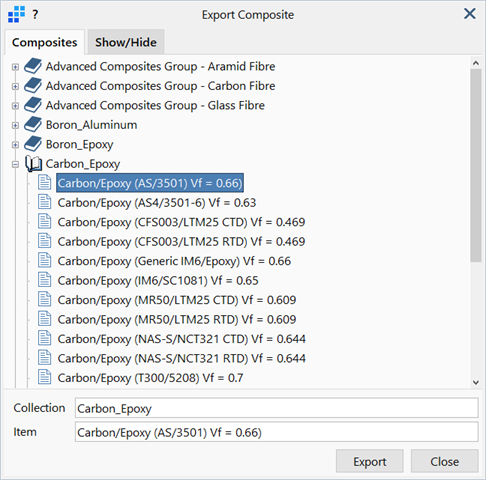Click the document icon for IM6/SC1081 item
486x480 pixels.
44,280
